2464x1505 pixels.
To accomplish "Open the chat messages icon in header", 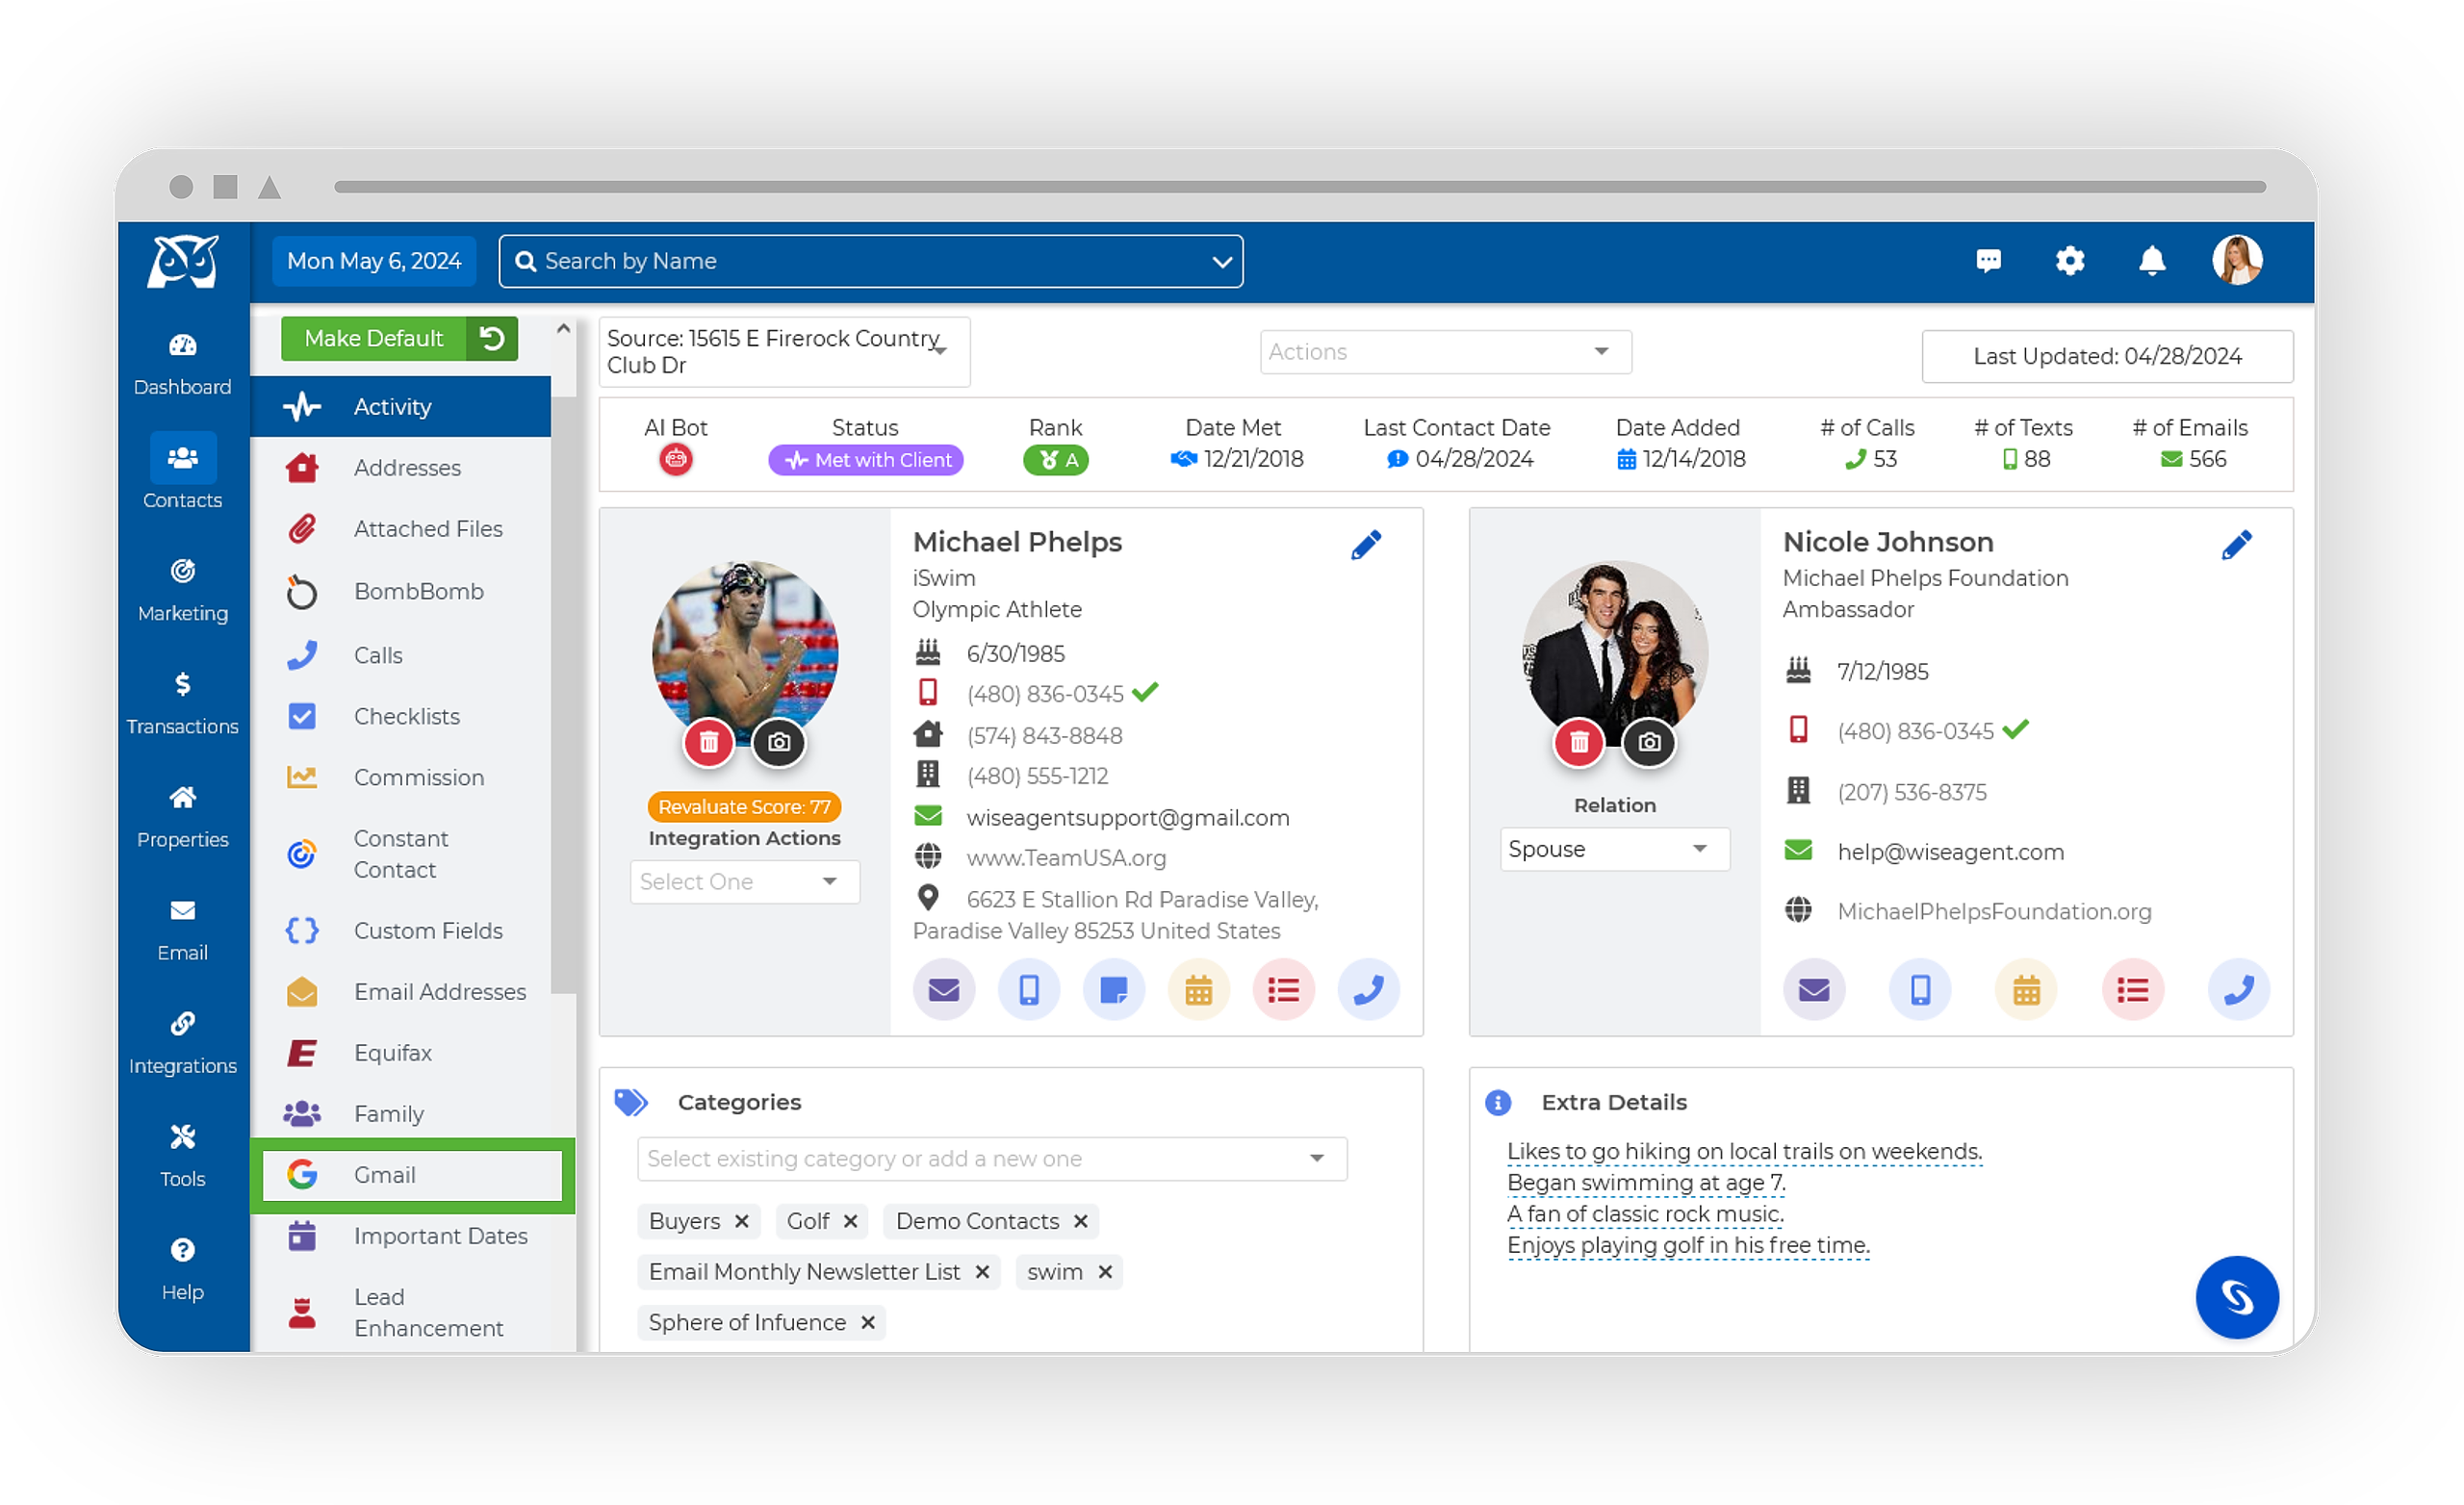I will (1988, 261).
